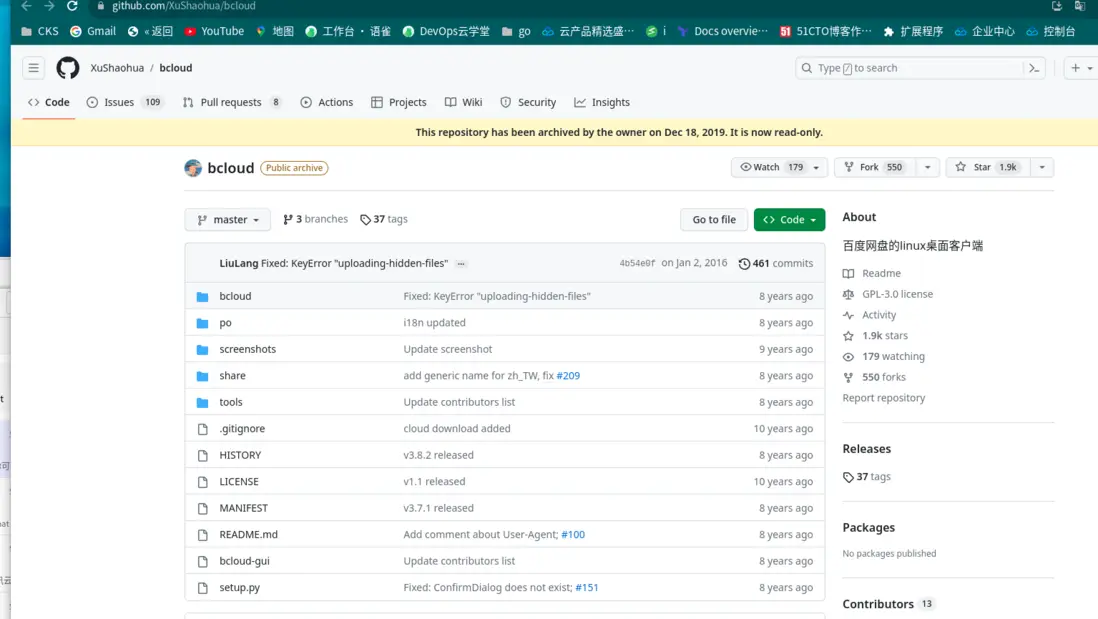Open the HISTORY file

[240, 455]
